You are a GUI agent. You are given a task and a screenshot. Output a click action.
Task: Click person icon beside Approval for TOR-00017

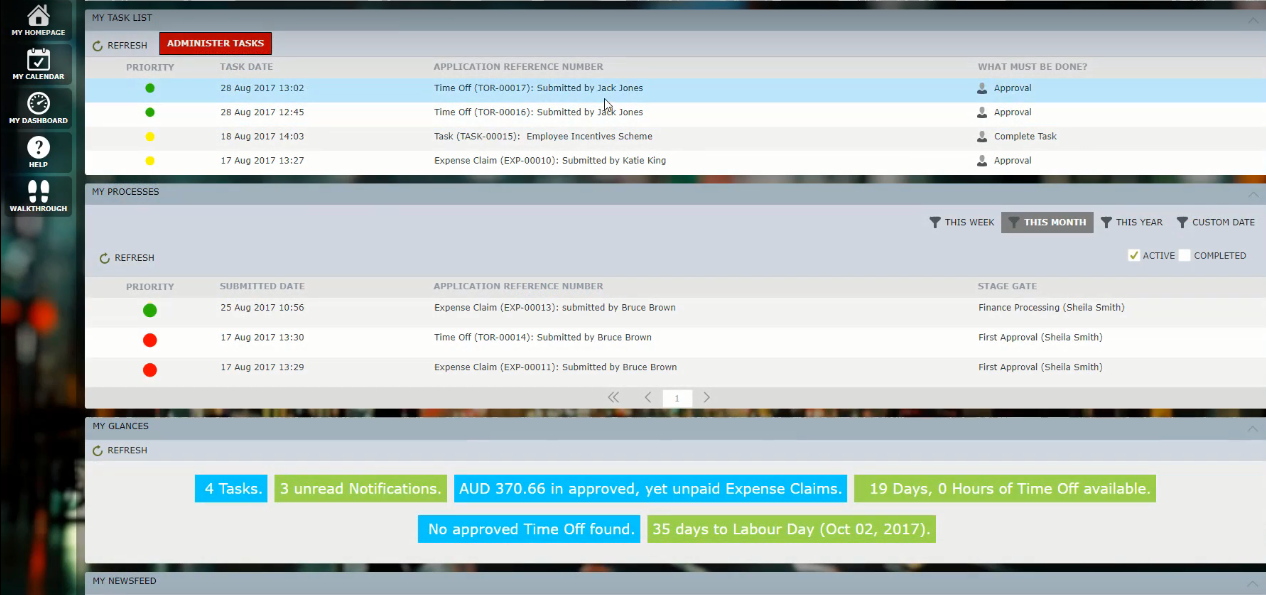(982, 88)
